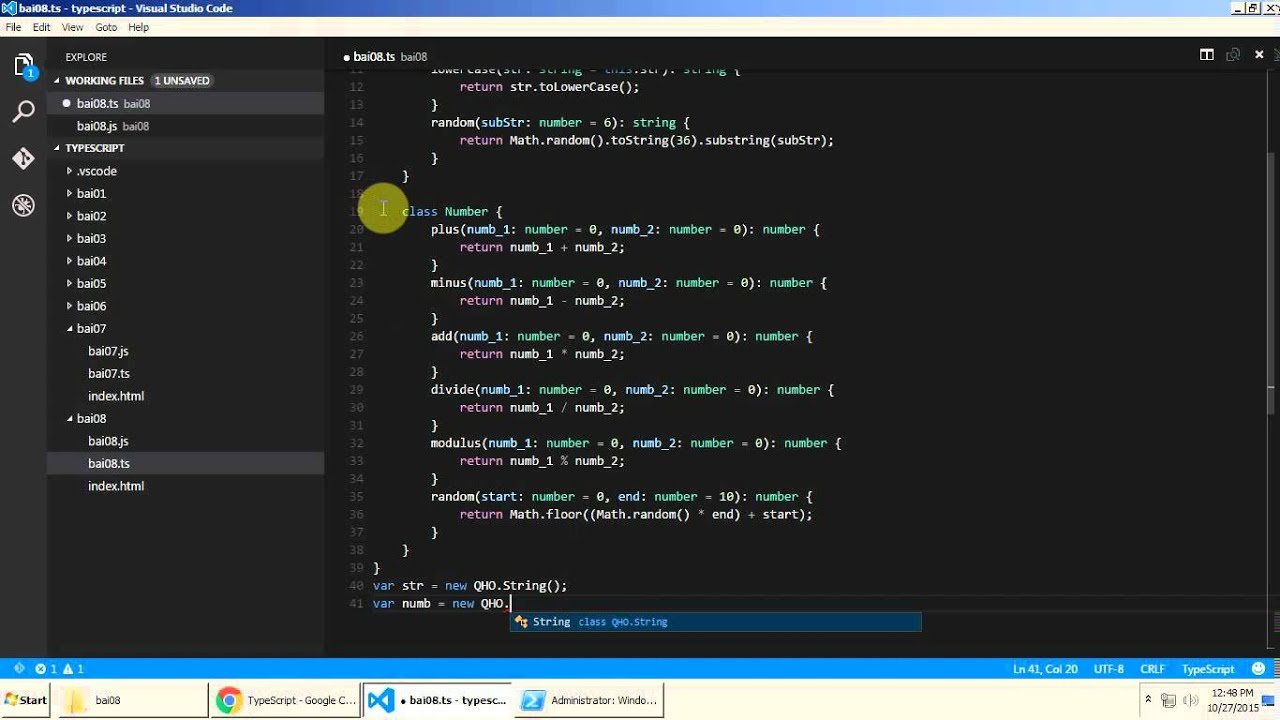The height and width of the screenshot is (720, 1280).
Task: Open the Debug view in the activity bar
Action: [23, 205]
